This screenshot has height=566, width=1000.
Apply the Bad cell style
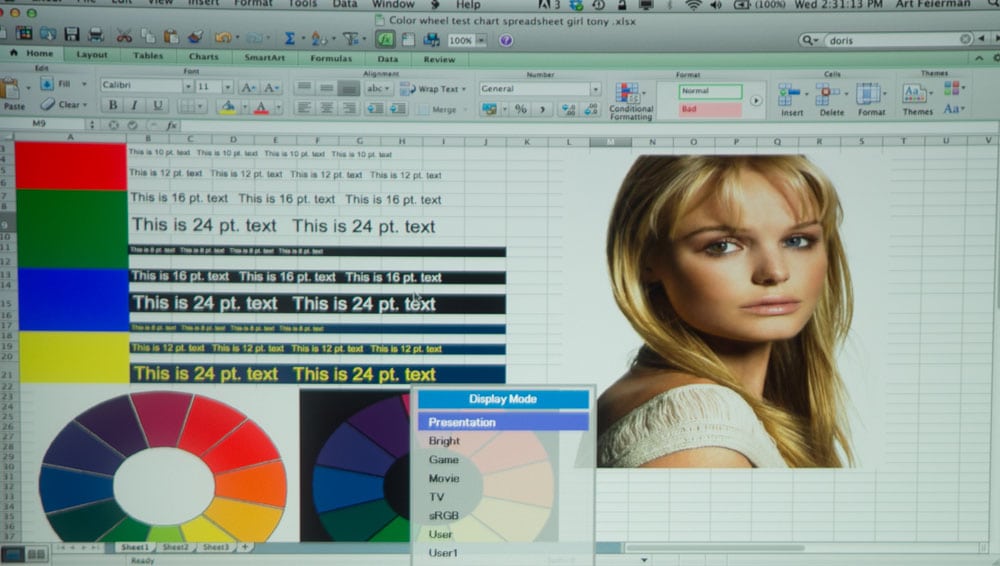click(x=710, y=109)
